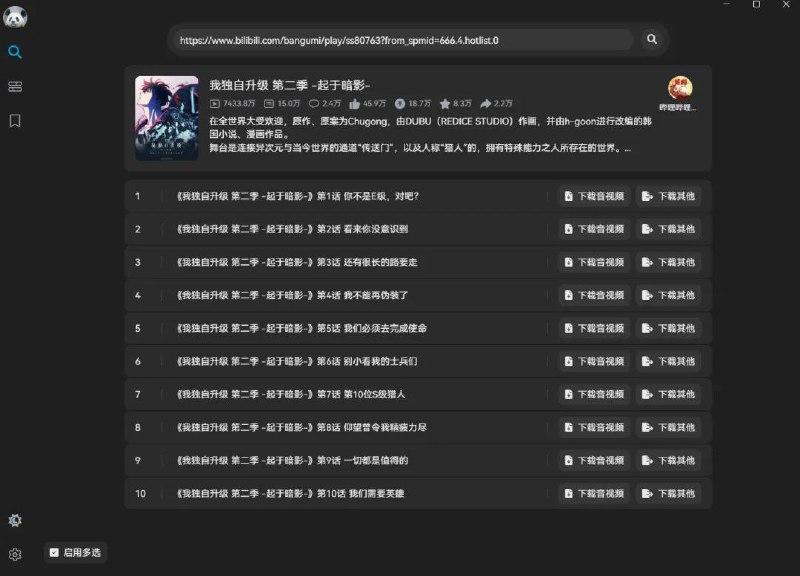This screenshot has width=800, height=576.
Task: Click 下载其他 for episode 1
Action: click(668, 196)
